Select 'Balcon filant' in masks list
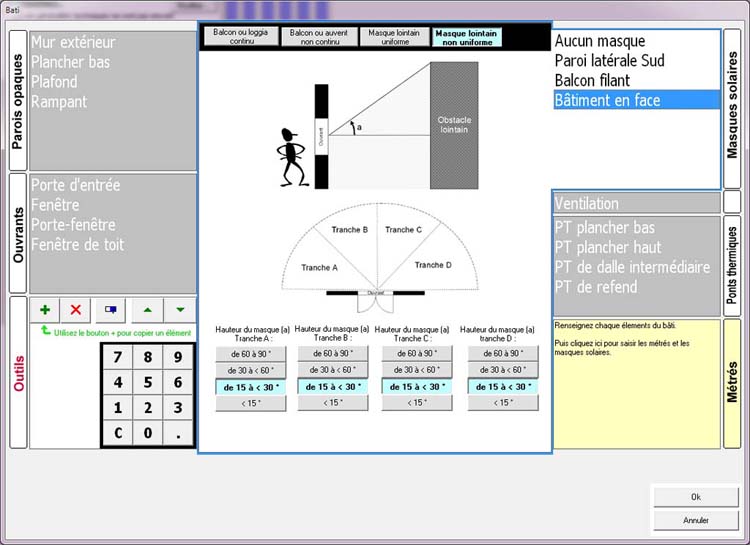The height and width of the screenshot is (545, 750). click(600, 80)
